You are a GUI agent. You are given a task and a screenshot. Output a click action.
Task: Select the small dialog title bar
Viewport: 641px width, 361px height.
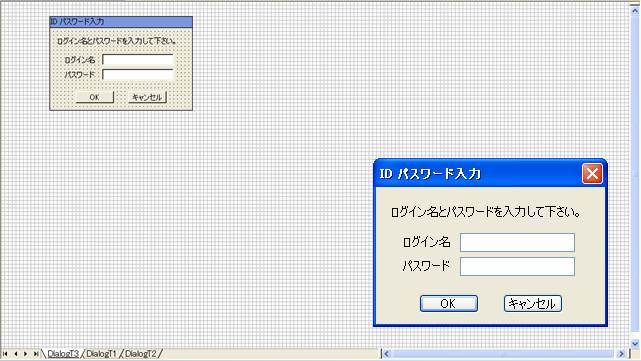click(121, 22)
